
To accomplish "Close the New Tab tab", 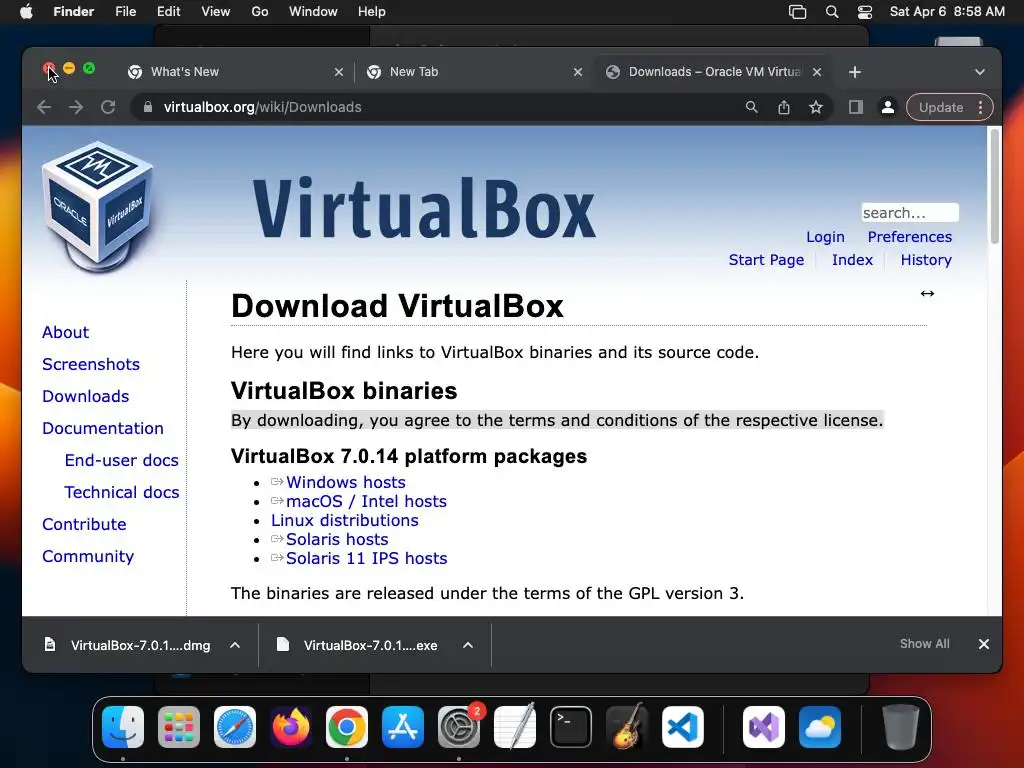I will [577, 72].
